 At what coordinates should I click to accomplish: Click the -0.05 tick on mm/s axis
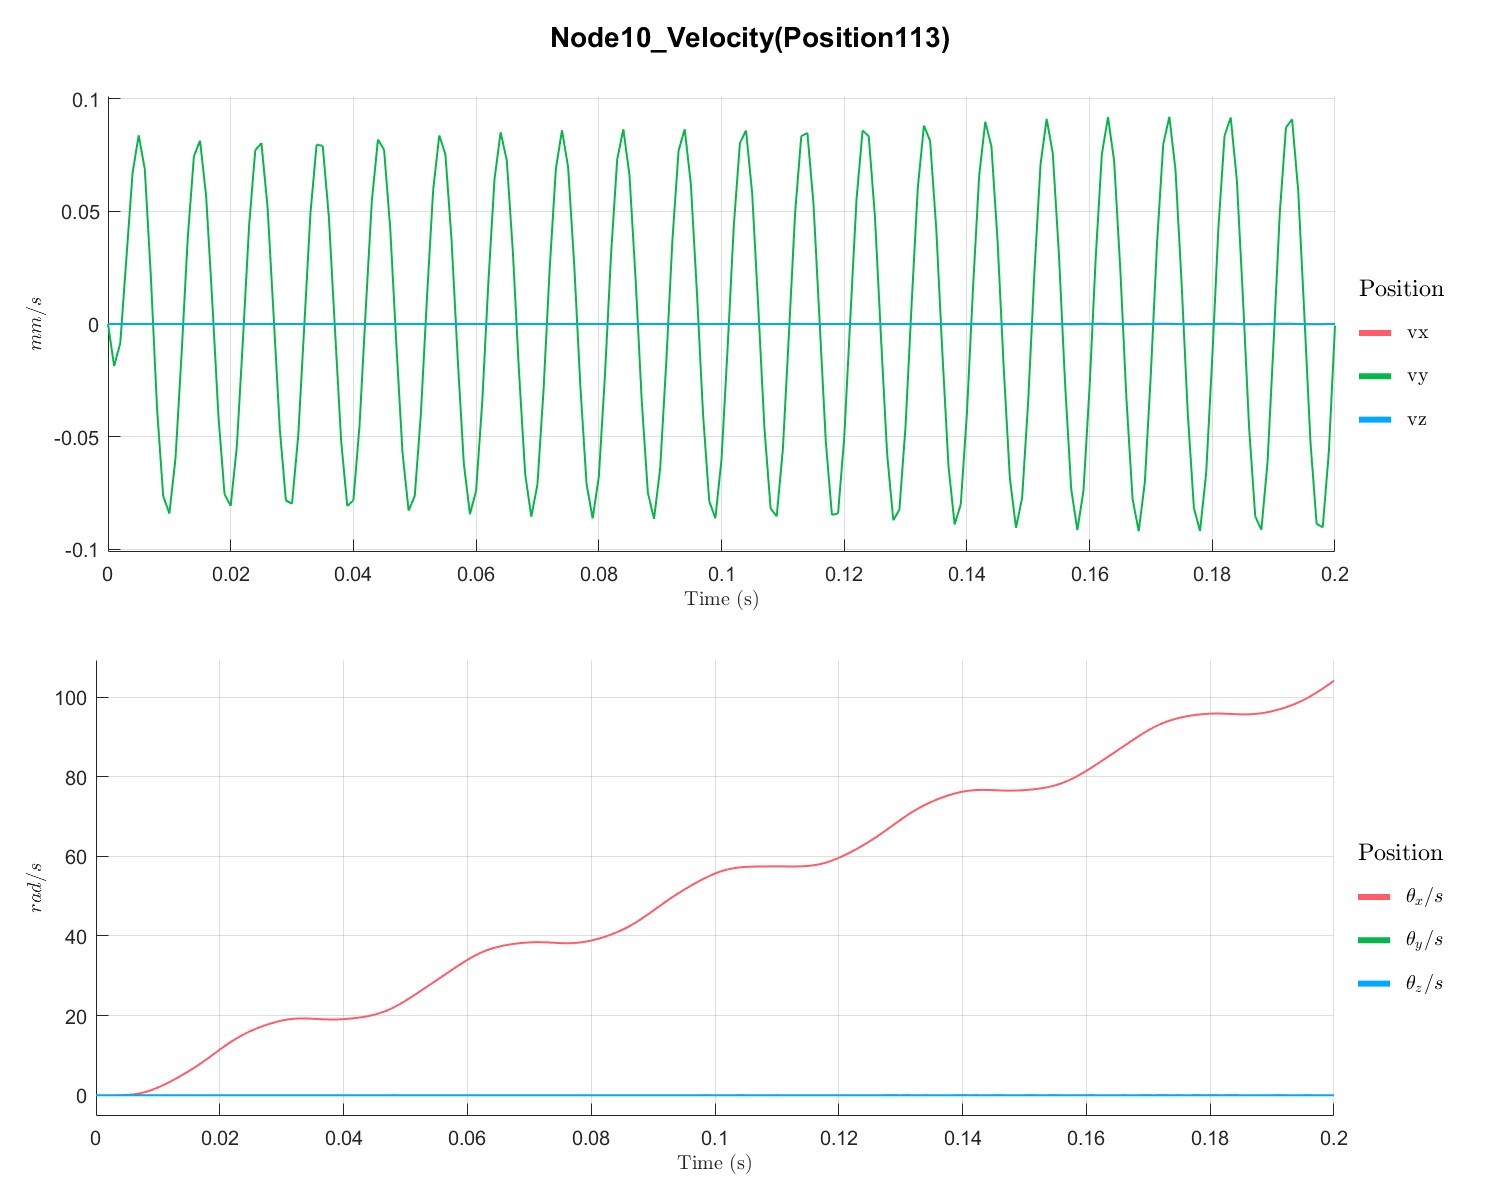point(75,437)
